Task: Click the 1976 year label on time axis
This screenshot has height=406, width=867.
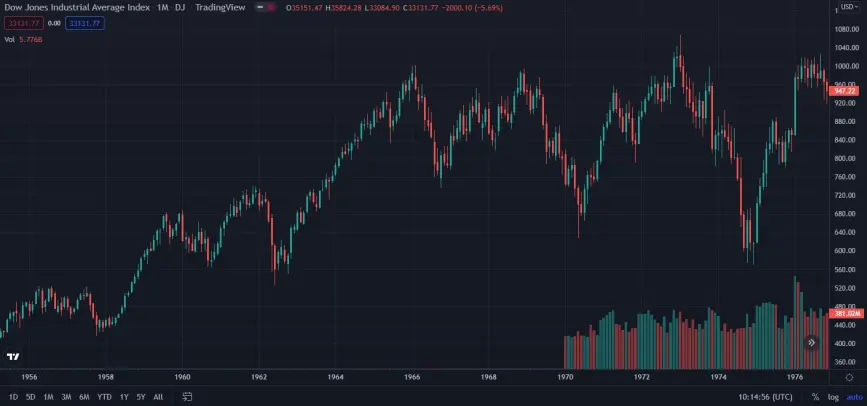Action: tap(795, 377)
